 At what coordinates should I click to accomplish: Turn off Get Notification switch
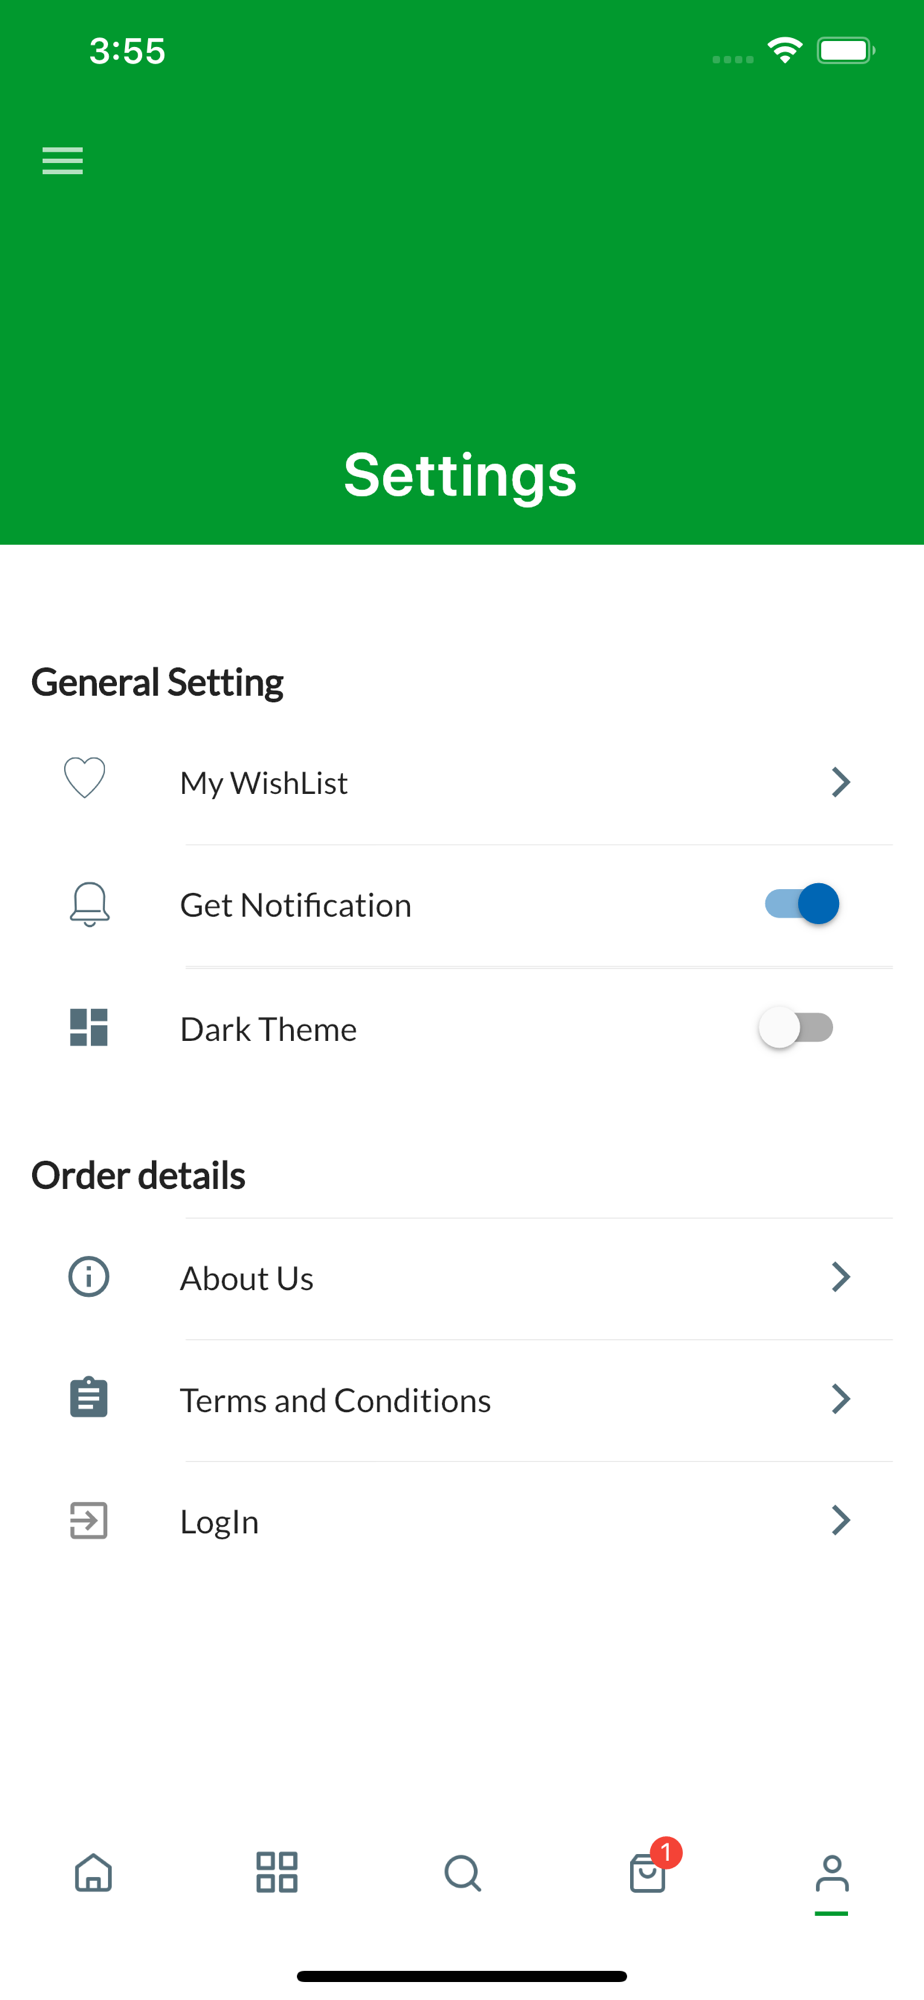click(801, 904)
